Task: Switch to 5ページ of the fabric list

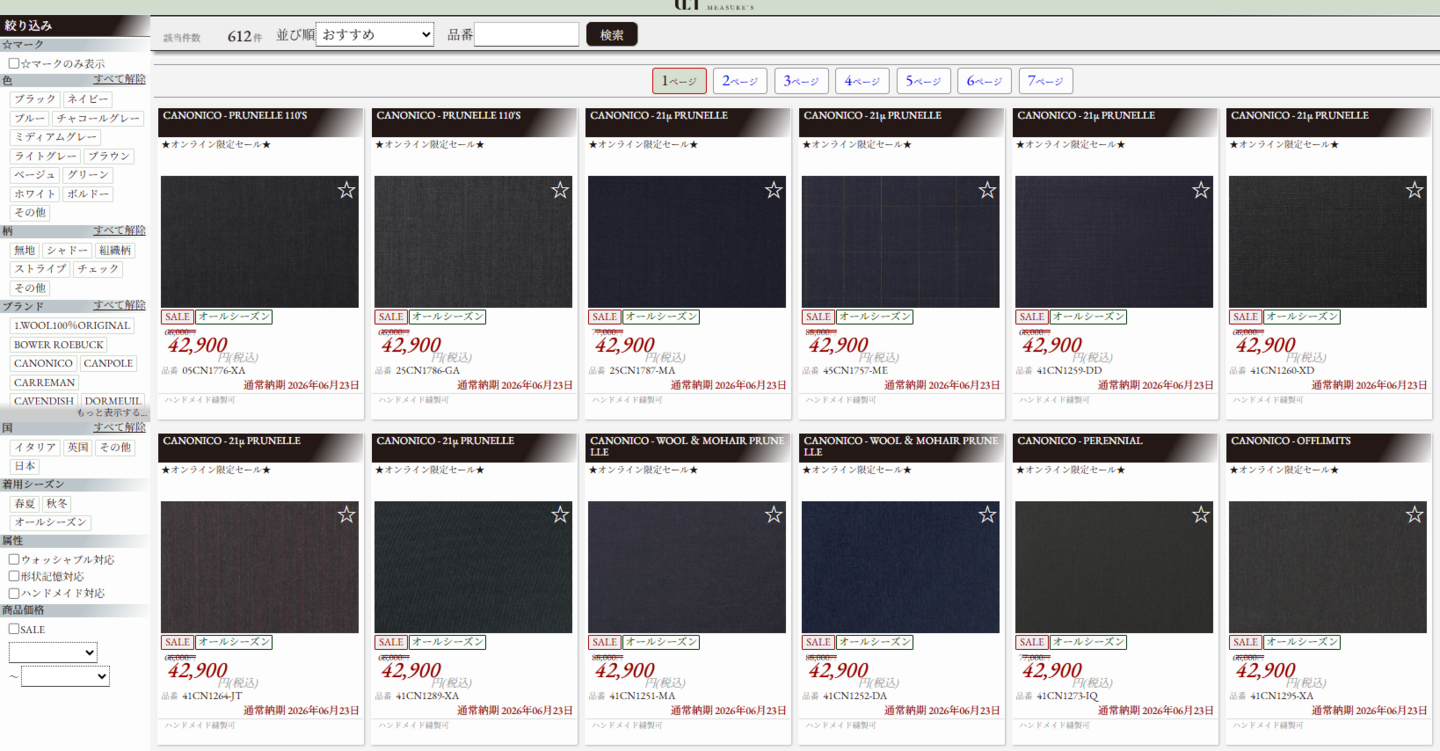Action: coord(923,81)
